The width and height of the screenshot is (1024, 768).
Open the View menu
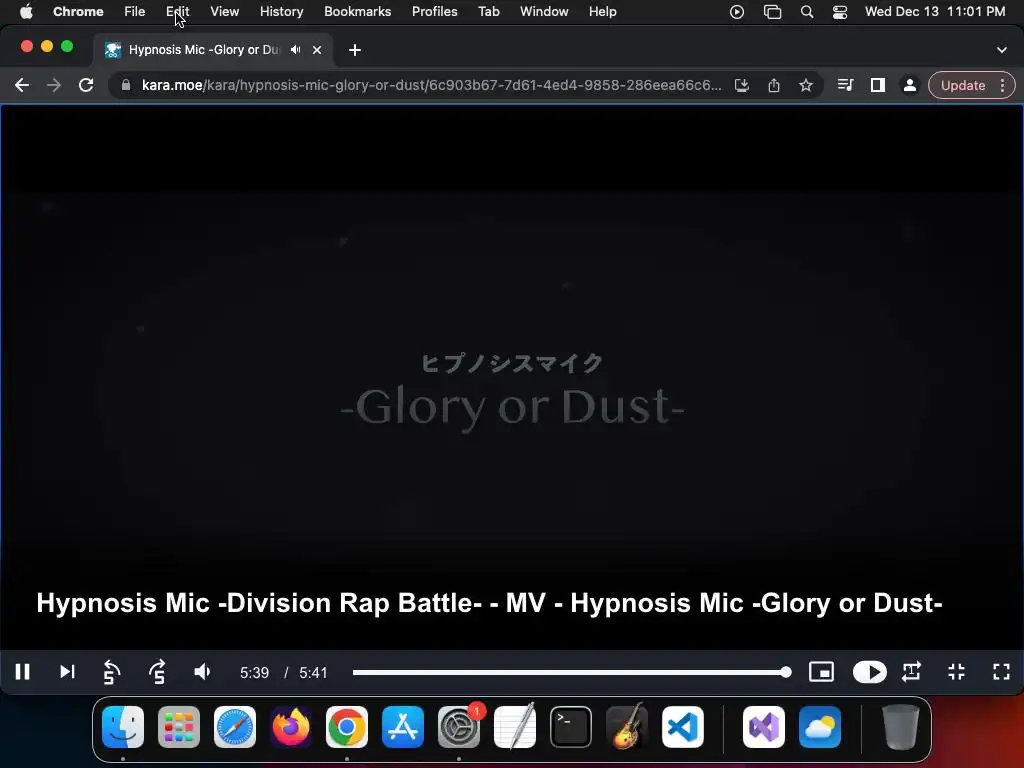pyautogui.click(x=225, y=12)
